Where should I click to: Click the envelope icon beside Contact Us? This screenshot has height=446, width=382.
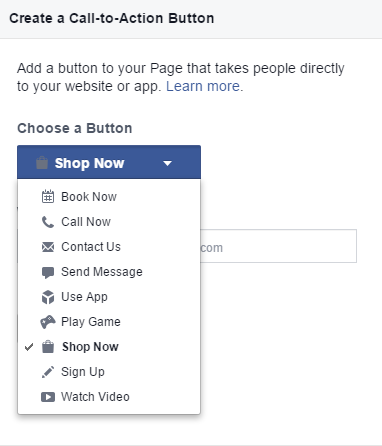pyautogui.click(x=48, y=247)
